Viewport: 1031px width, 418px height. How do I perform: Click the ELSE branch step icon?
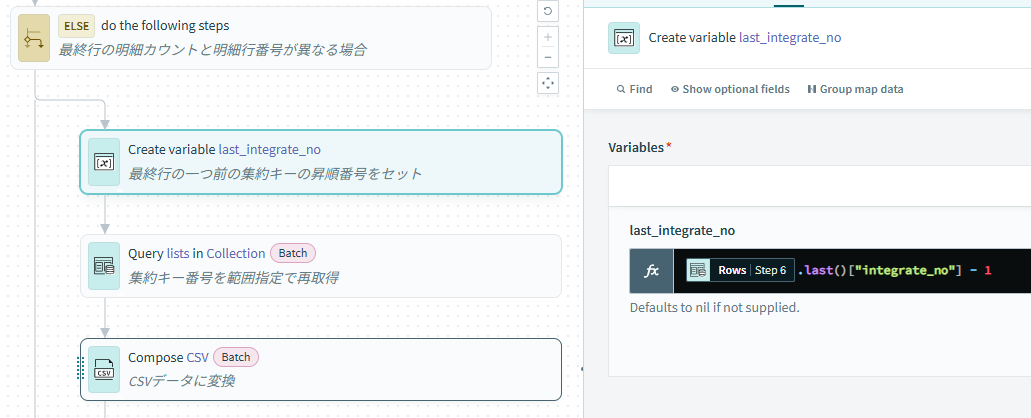coord(34,38)
